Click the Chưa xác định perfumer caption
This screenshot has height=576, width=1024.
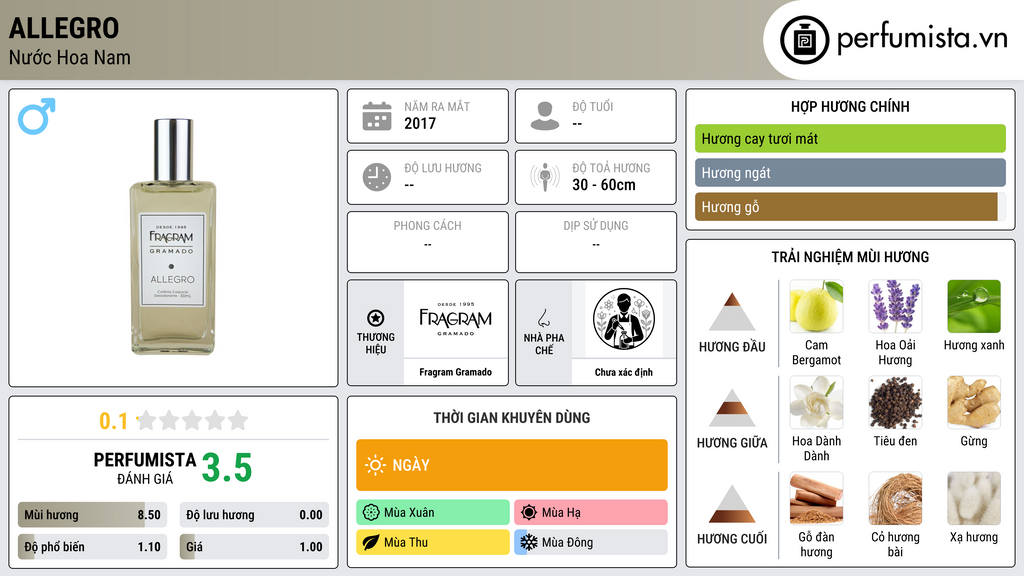pyautogui.click(x=624, y=372)
